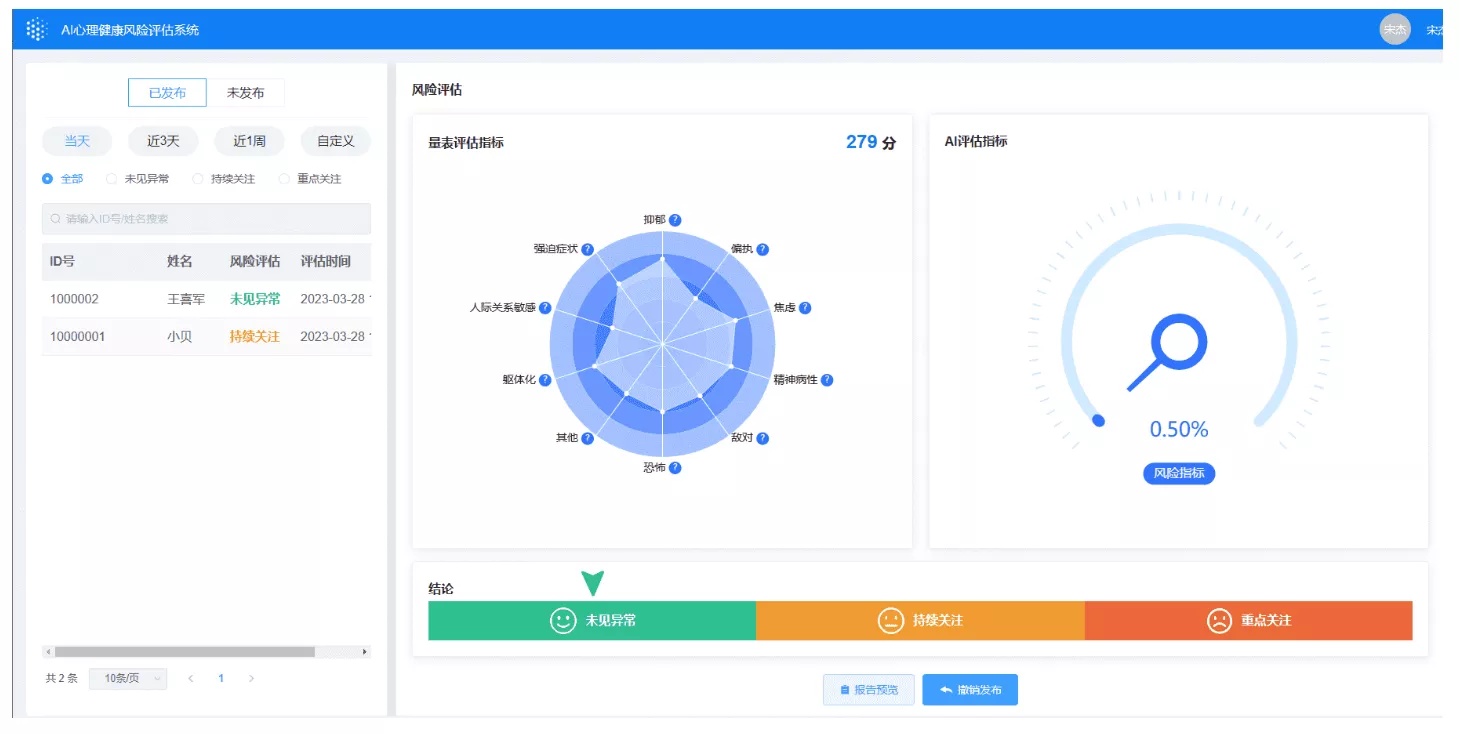Click the help icon beside 强迫症状
The image size is (1459, 734).
click(x=587, y=249)
